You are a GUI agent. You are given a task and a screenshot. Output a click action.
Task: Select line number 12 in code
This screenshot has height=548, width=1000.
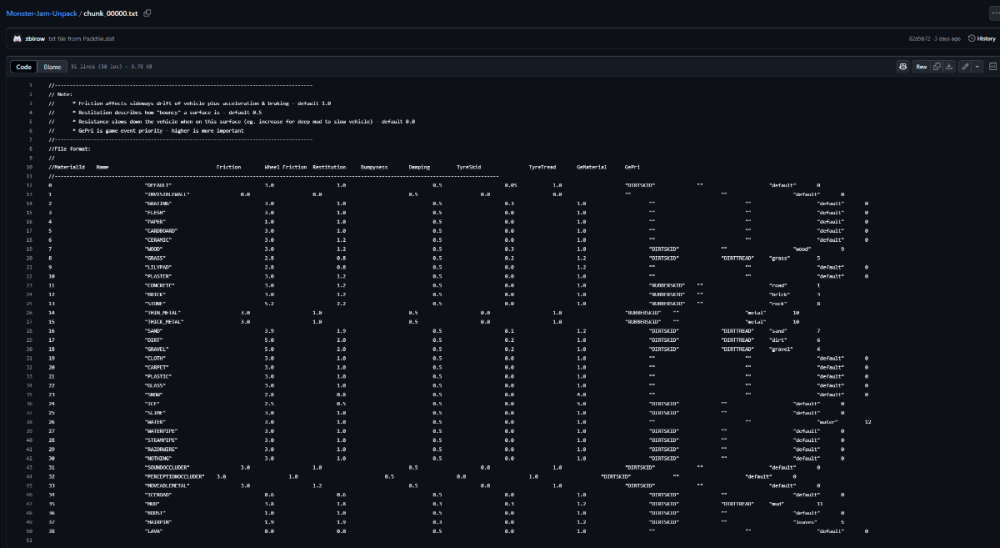pos(30,185)
